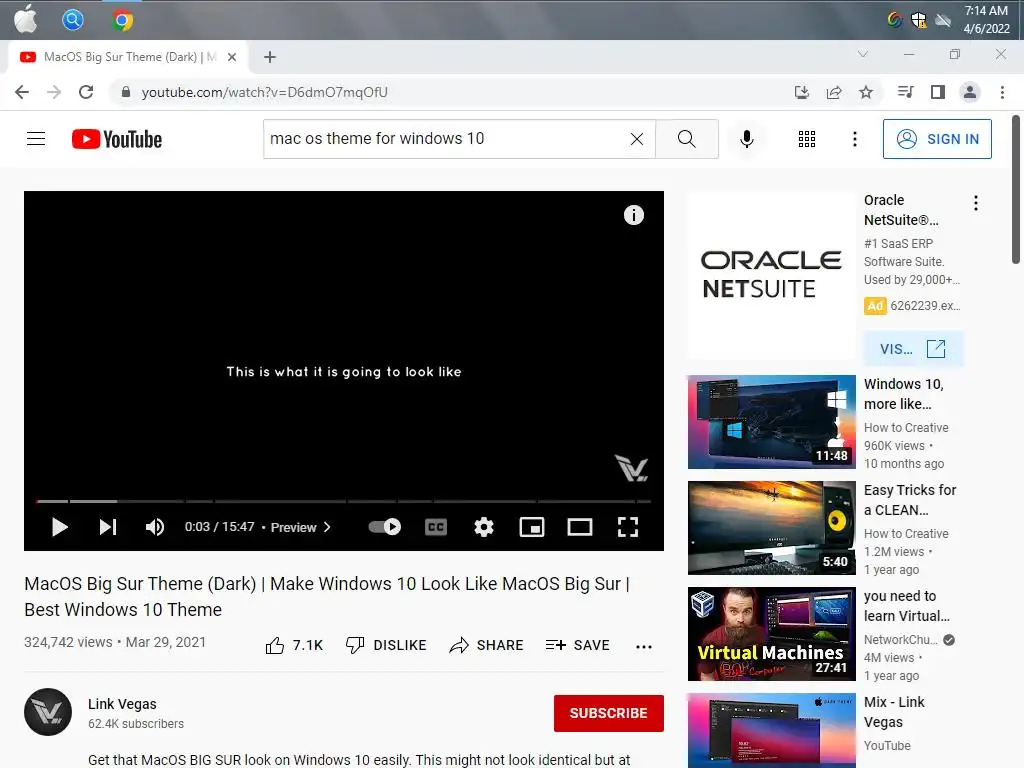
Task: Click the VISIT ad button
Action: [913, 349]
